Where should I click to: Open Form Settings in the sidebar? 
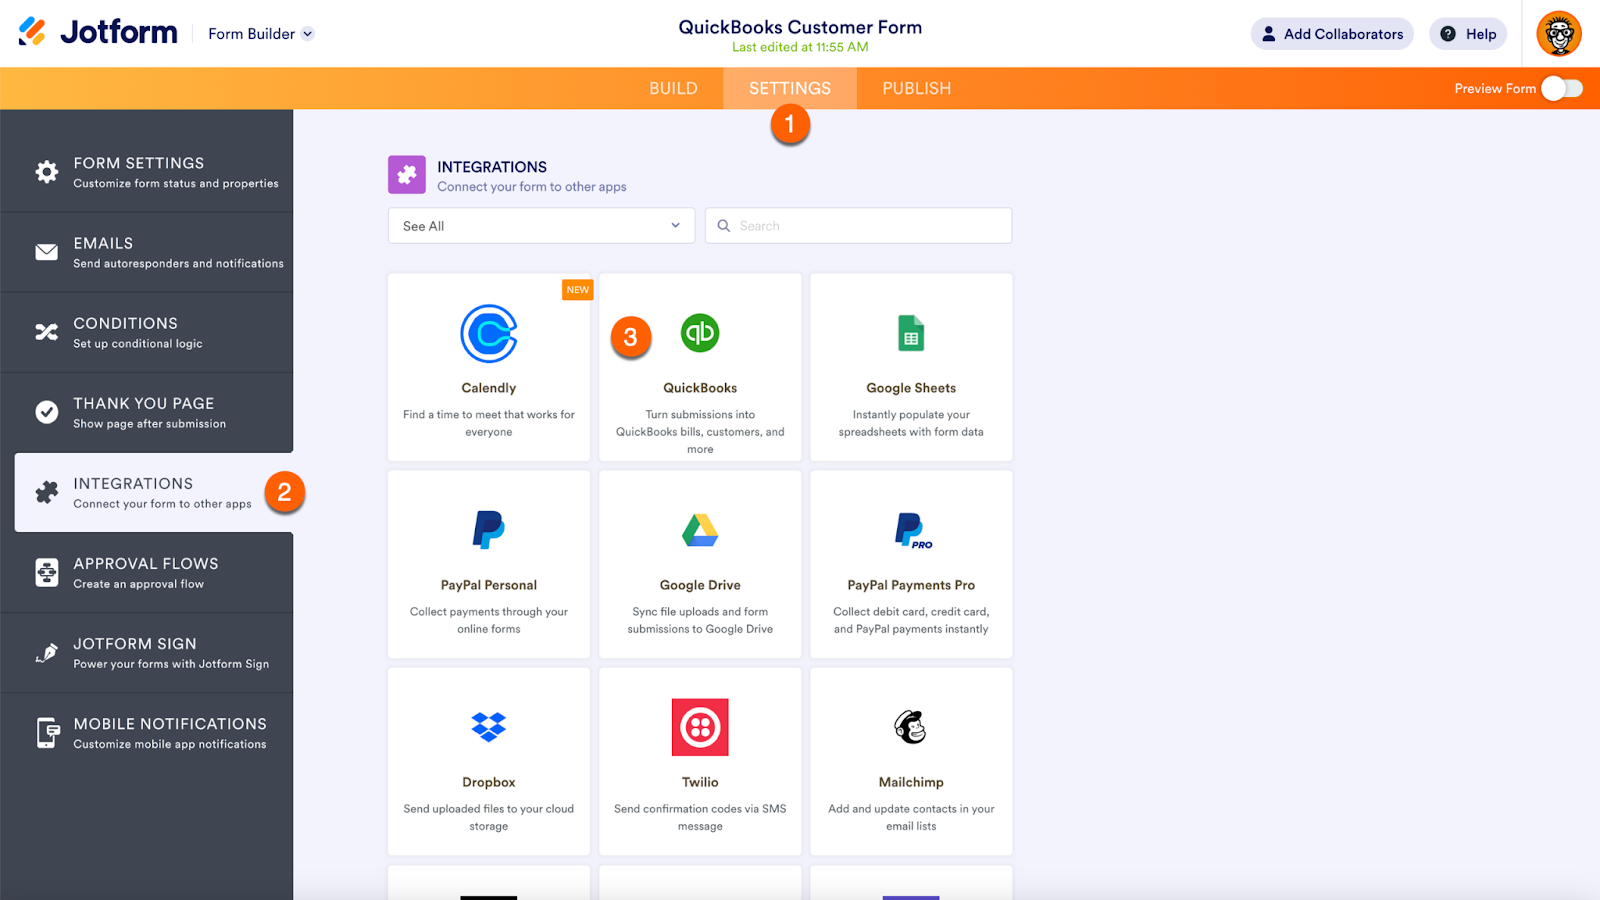pyautogui.click(x=147, y=172)
